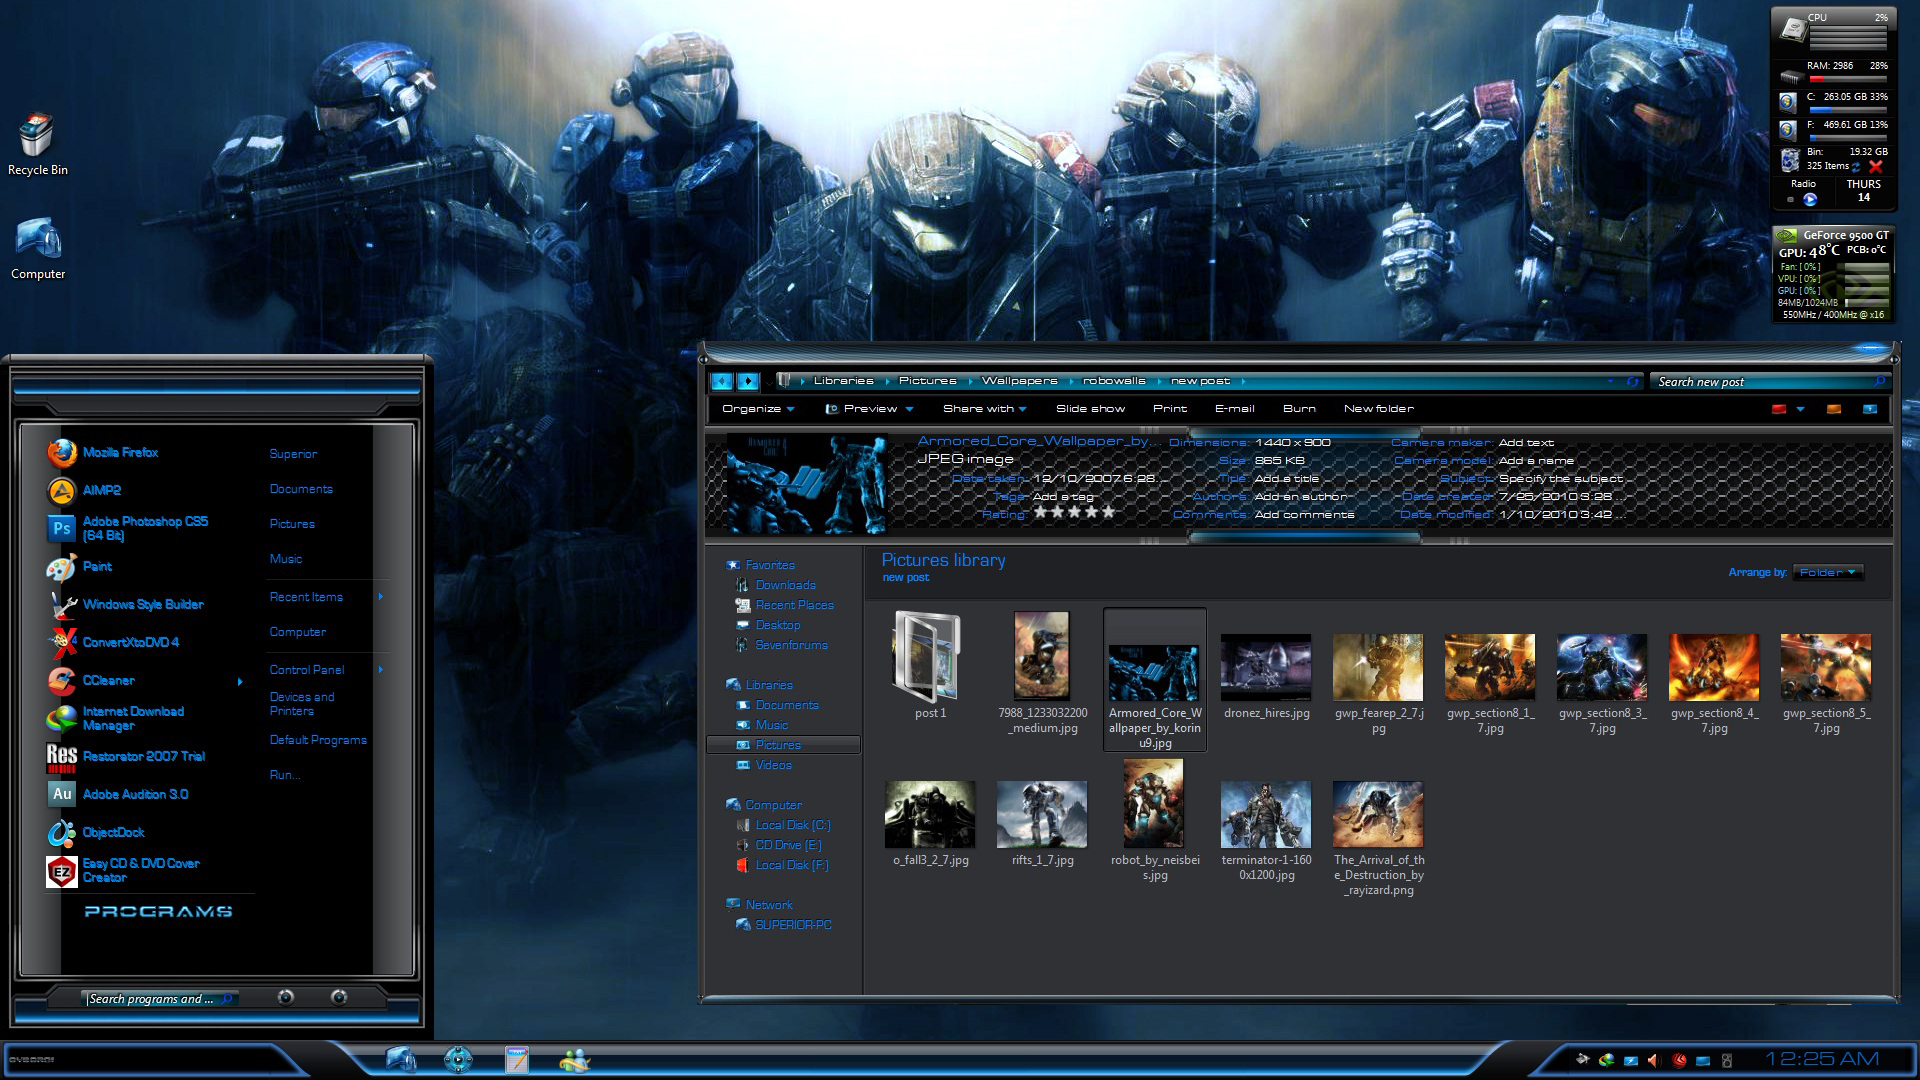Click the Radio stop button in gadget
This screenshot has height=1080, width=1920.
(1790, 200)
